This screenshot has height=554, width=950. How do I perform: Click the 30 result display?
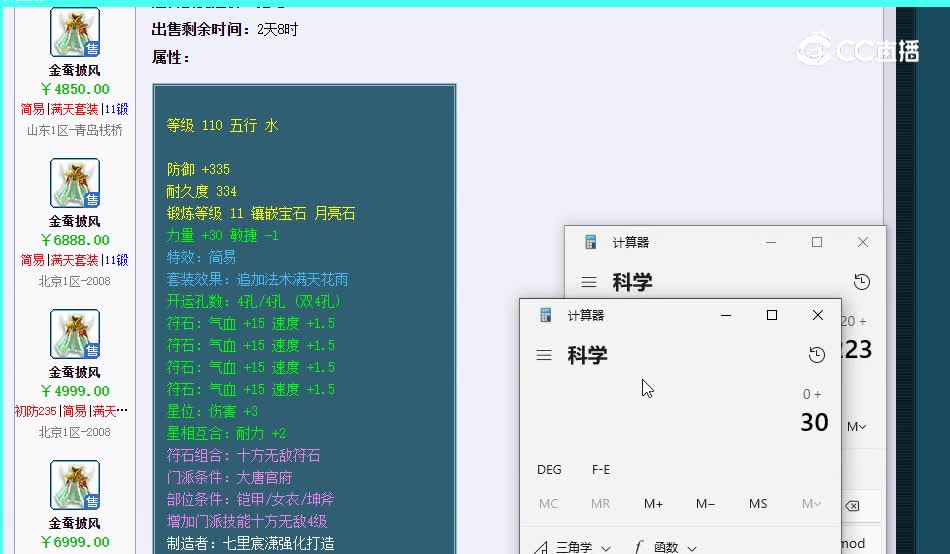(814, 422)
